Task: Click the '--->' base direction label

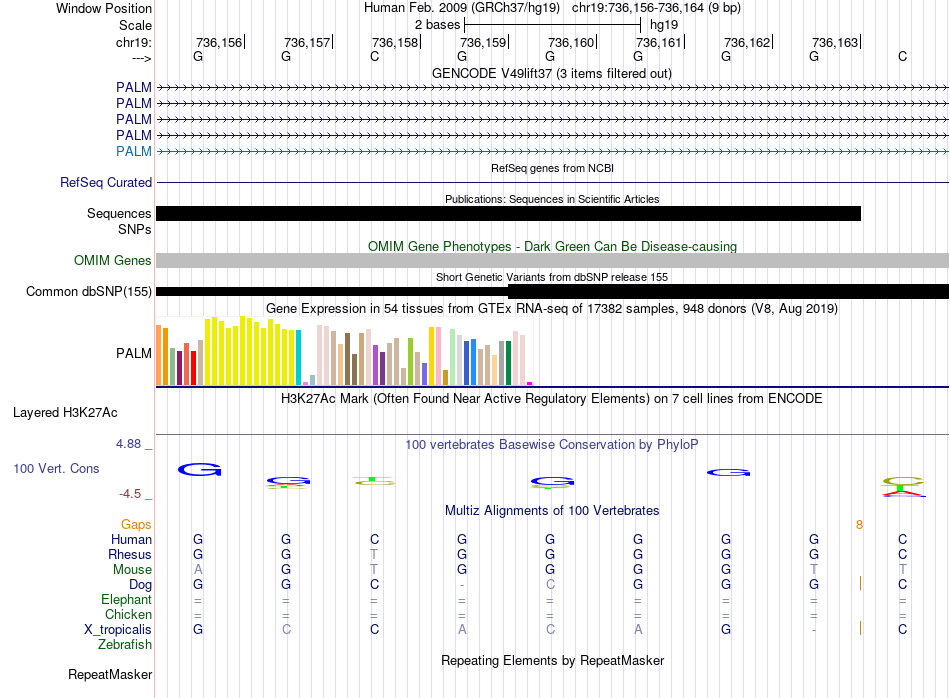Action: tap(141, 58)
